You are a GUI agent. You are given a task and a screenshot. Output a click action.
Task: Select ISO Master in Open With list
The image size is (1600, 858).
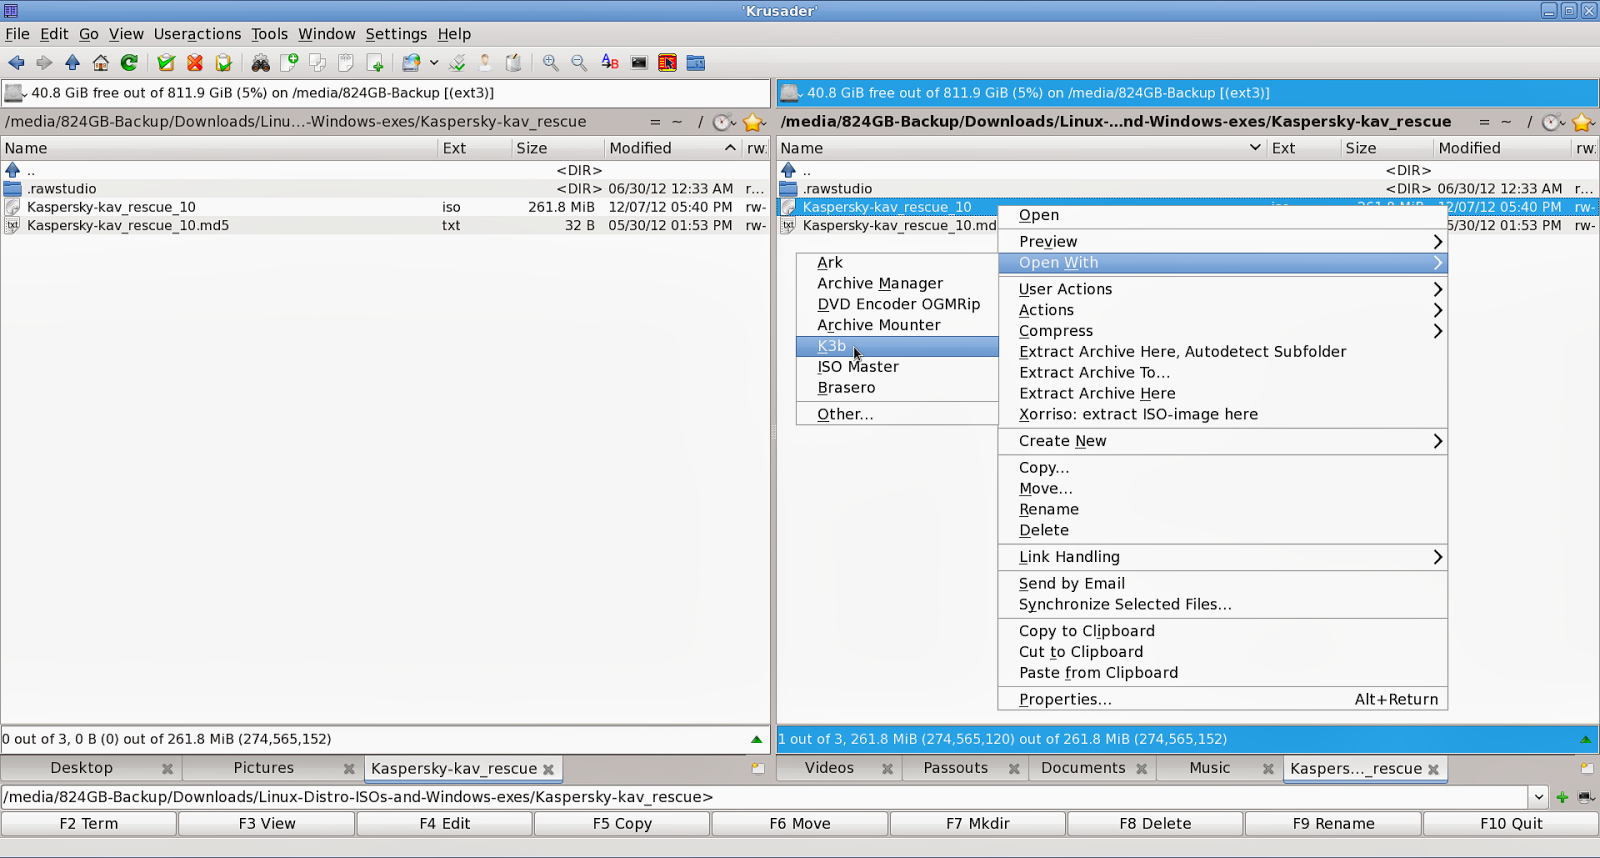pos(897,367)
